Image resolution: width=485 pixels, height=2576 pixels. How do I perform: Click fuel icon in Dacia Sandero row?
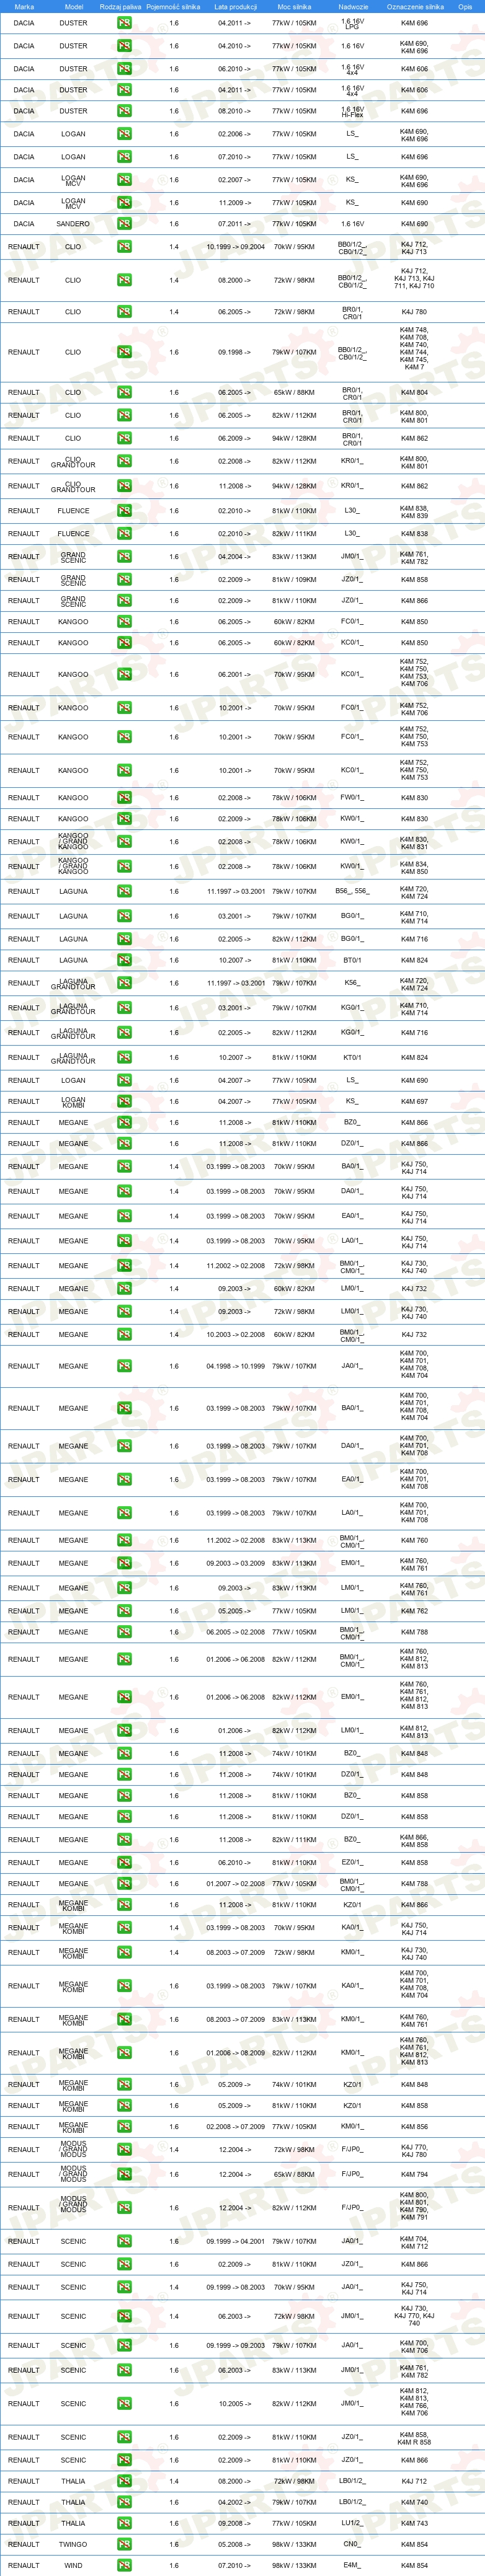pyautogui.click(x=124, y=224)
